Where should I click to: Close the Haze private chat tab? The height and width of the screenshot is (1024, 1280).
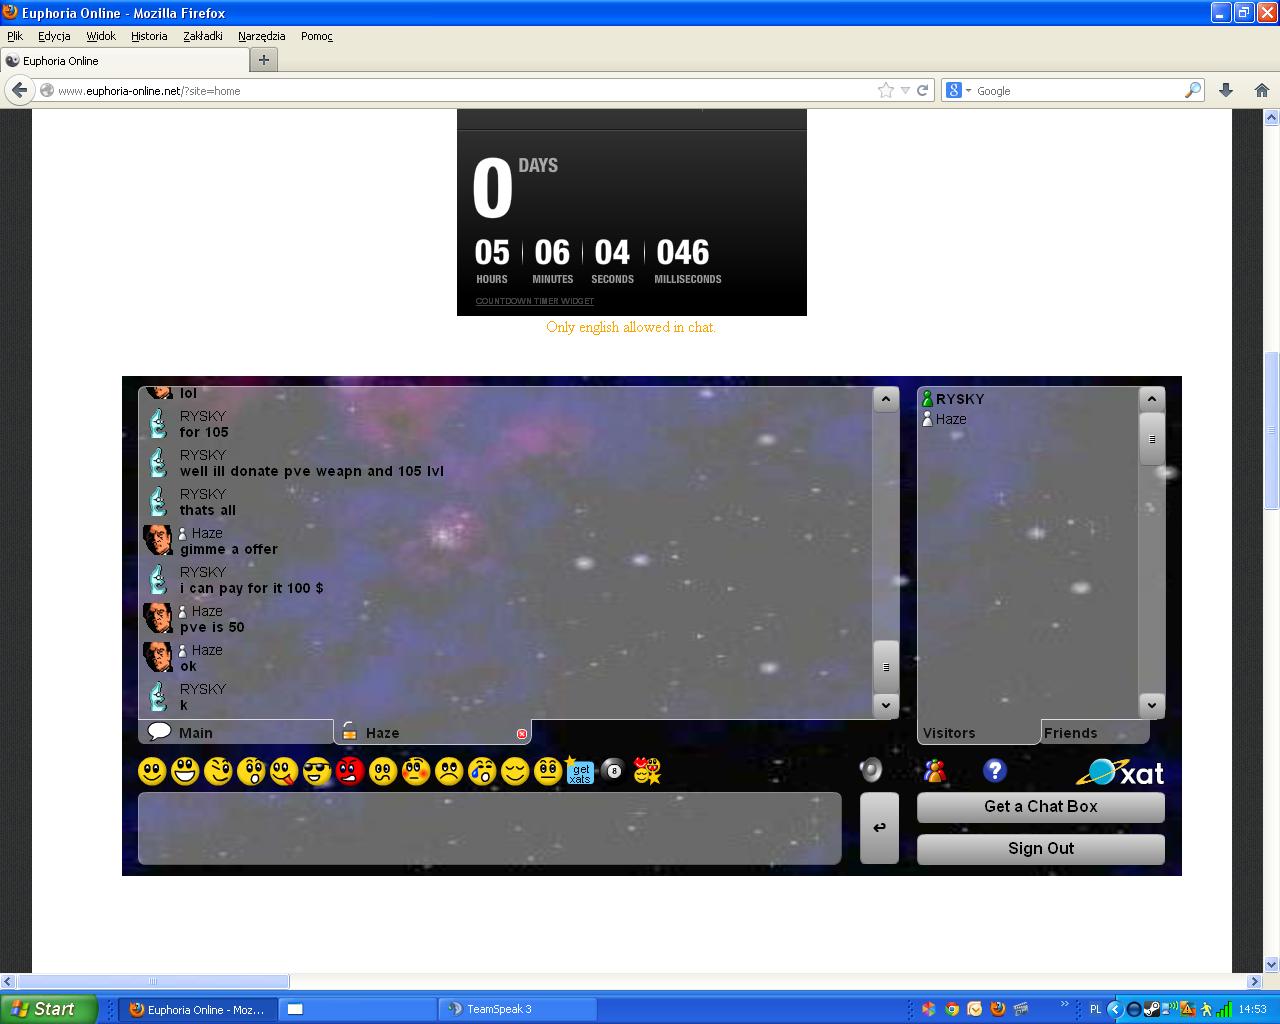[x=522, y=734]
